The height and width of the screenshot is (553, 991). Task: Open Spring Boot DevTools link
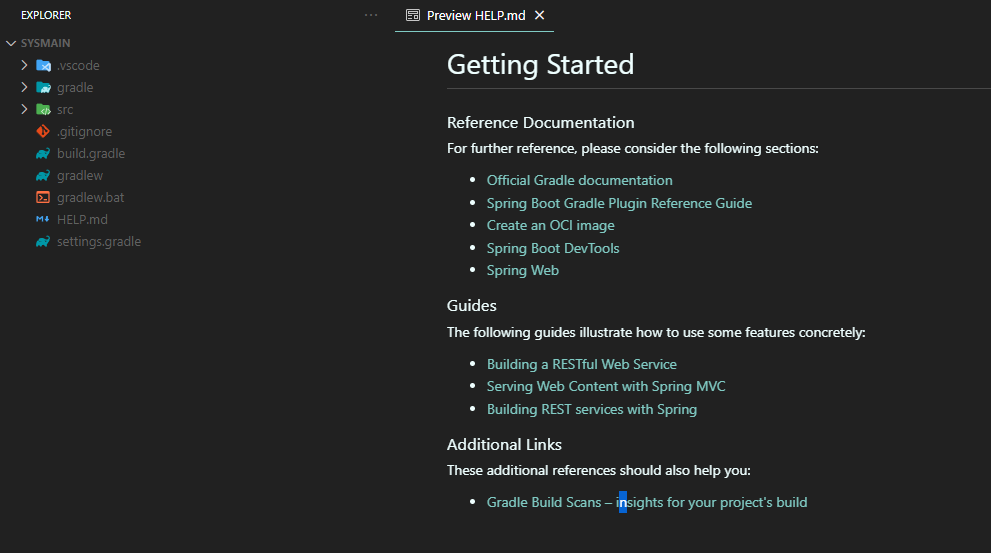tap(553, 248)
